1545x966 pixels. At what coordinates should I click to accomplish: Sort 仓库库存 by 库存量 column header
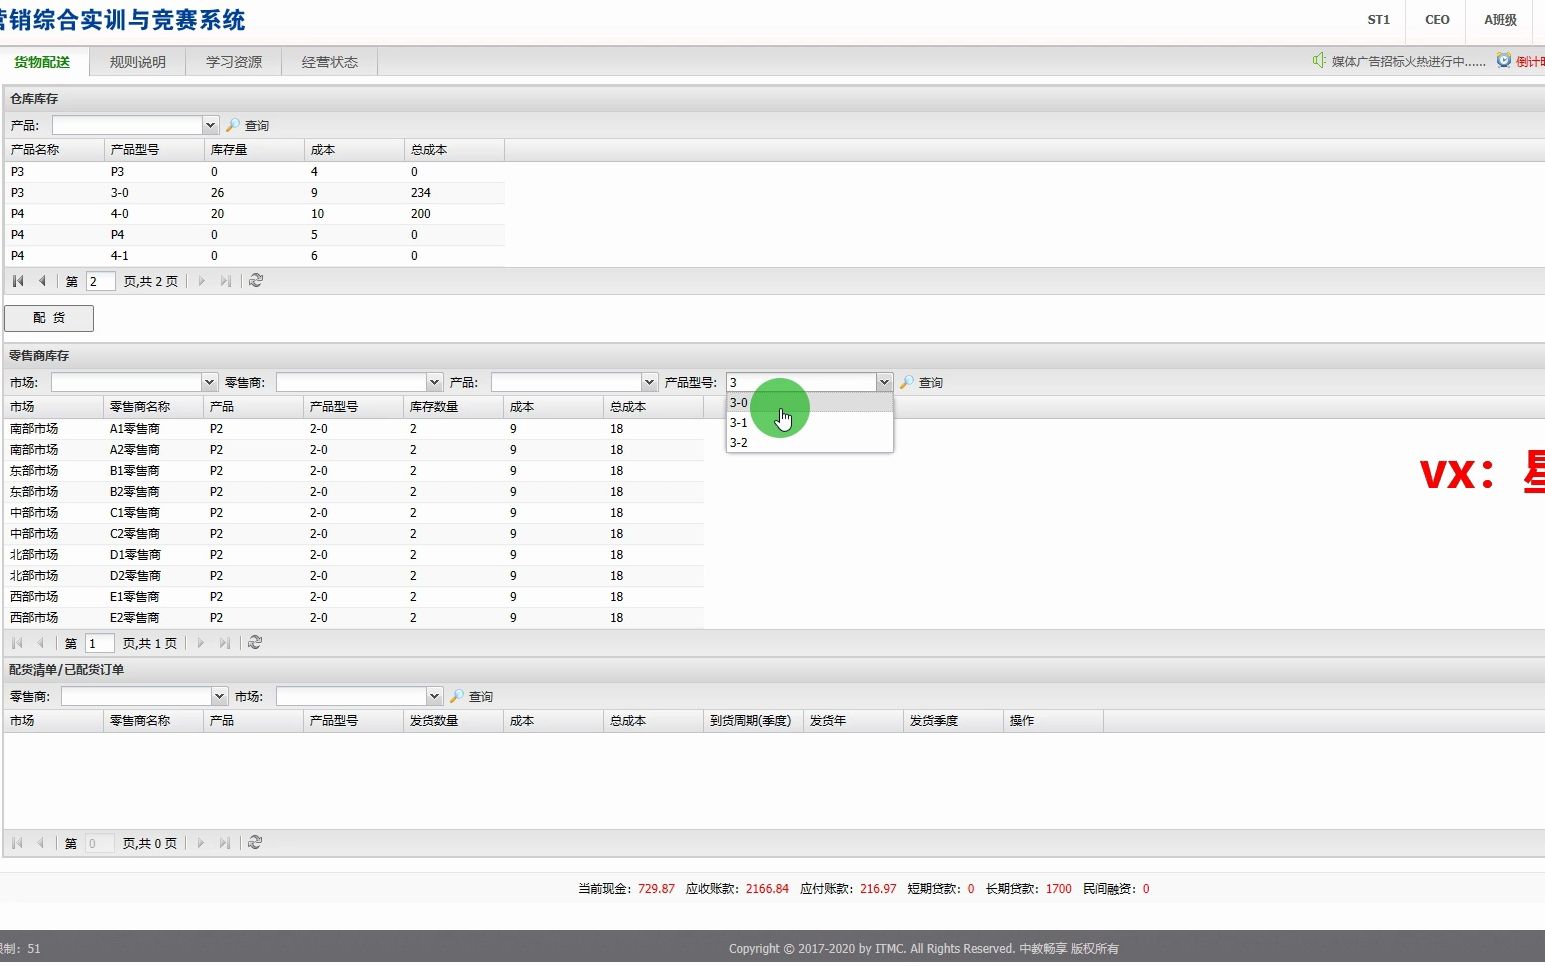click(254, 150)
